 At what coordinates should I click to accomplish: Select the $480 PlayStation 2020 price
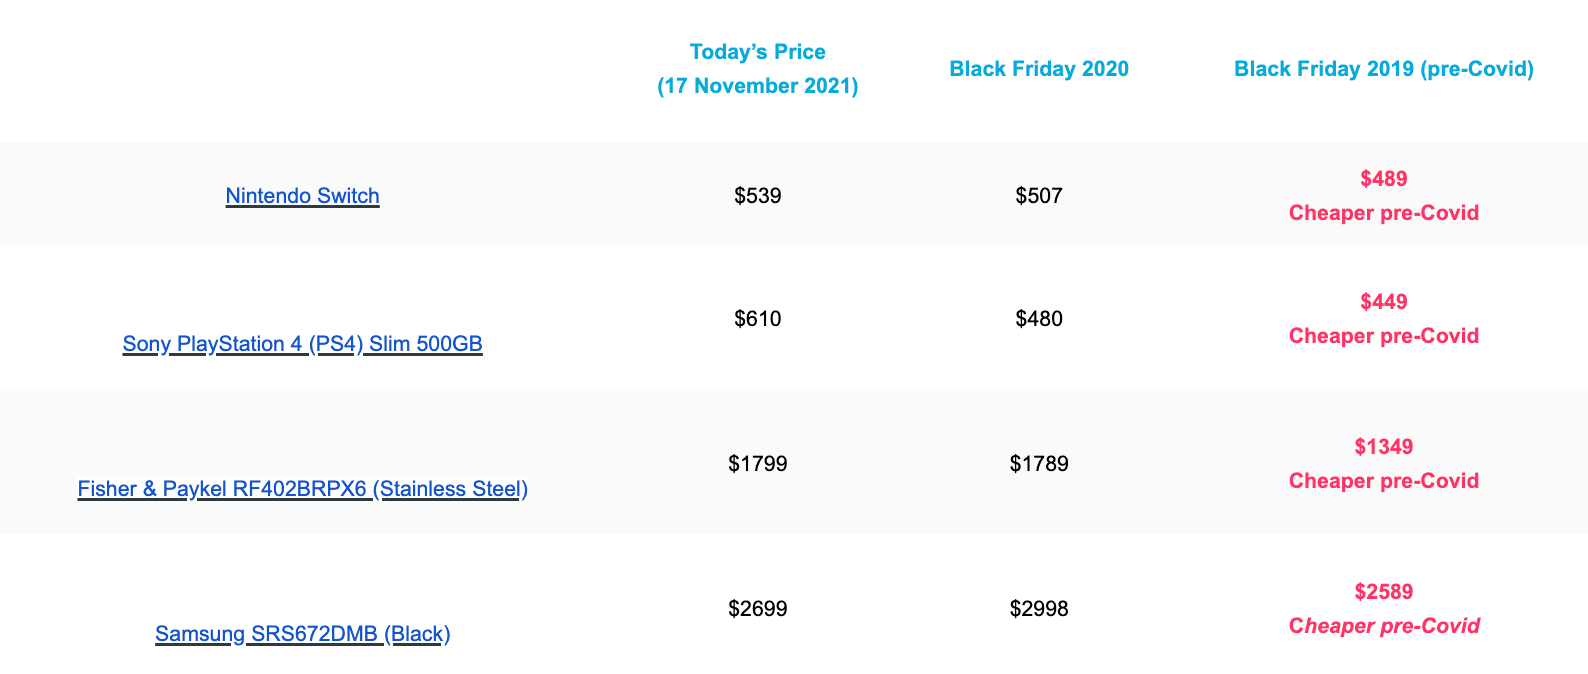(1039, 319)
